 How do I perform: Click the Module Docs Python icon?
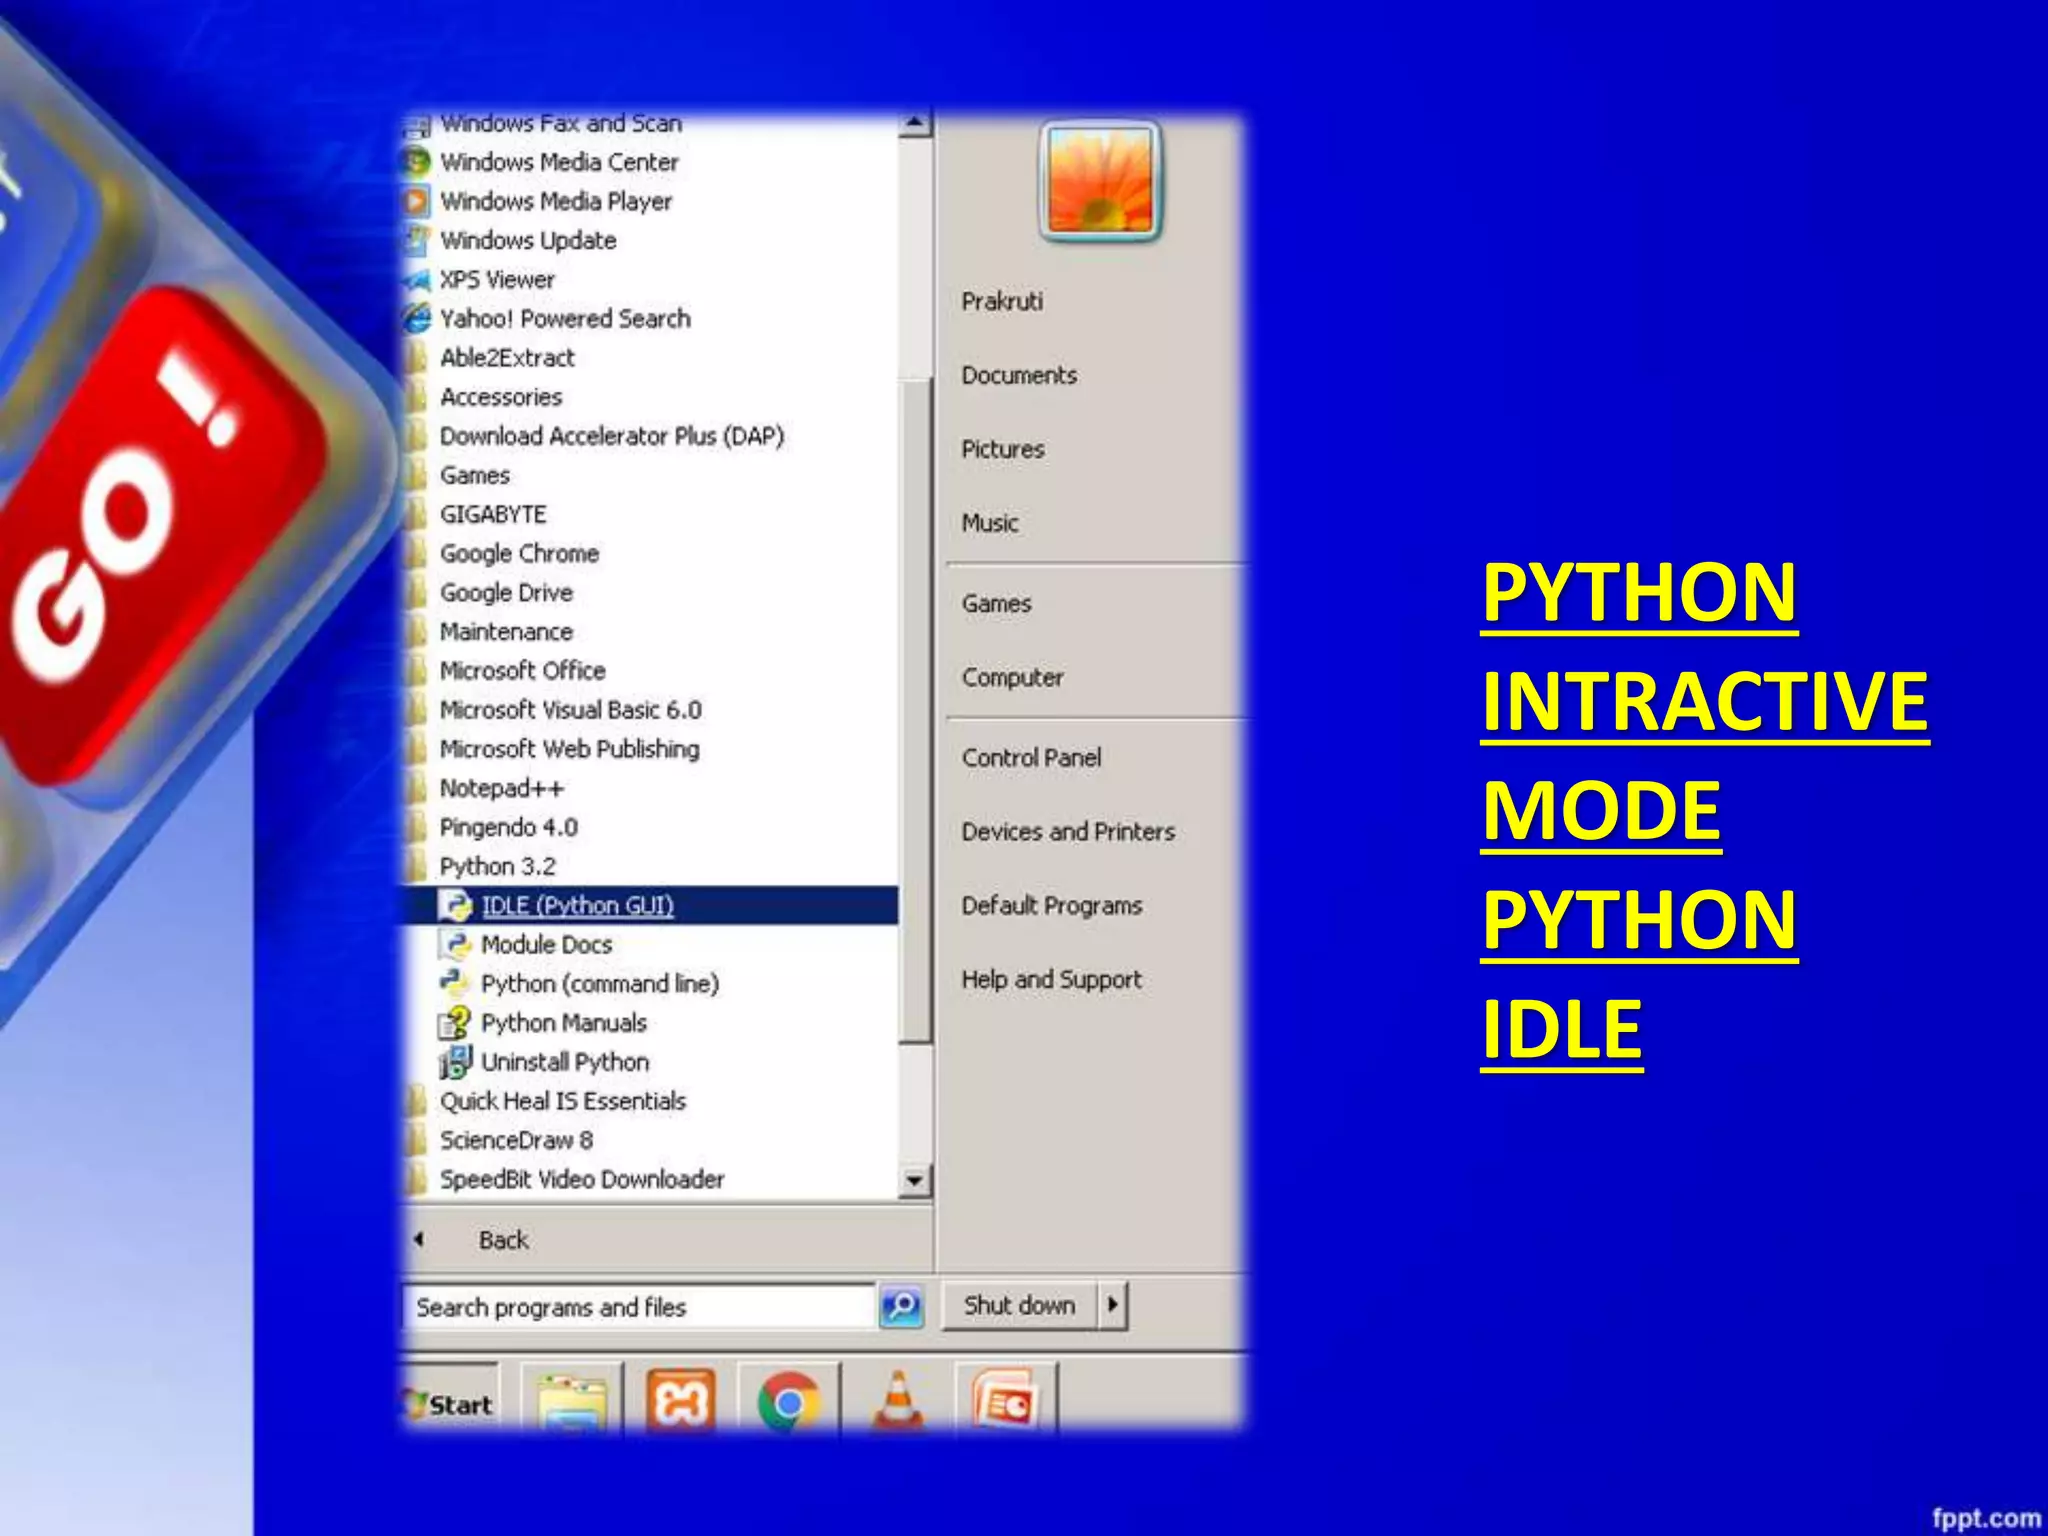pos(456,944)
